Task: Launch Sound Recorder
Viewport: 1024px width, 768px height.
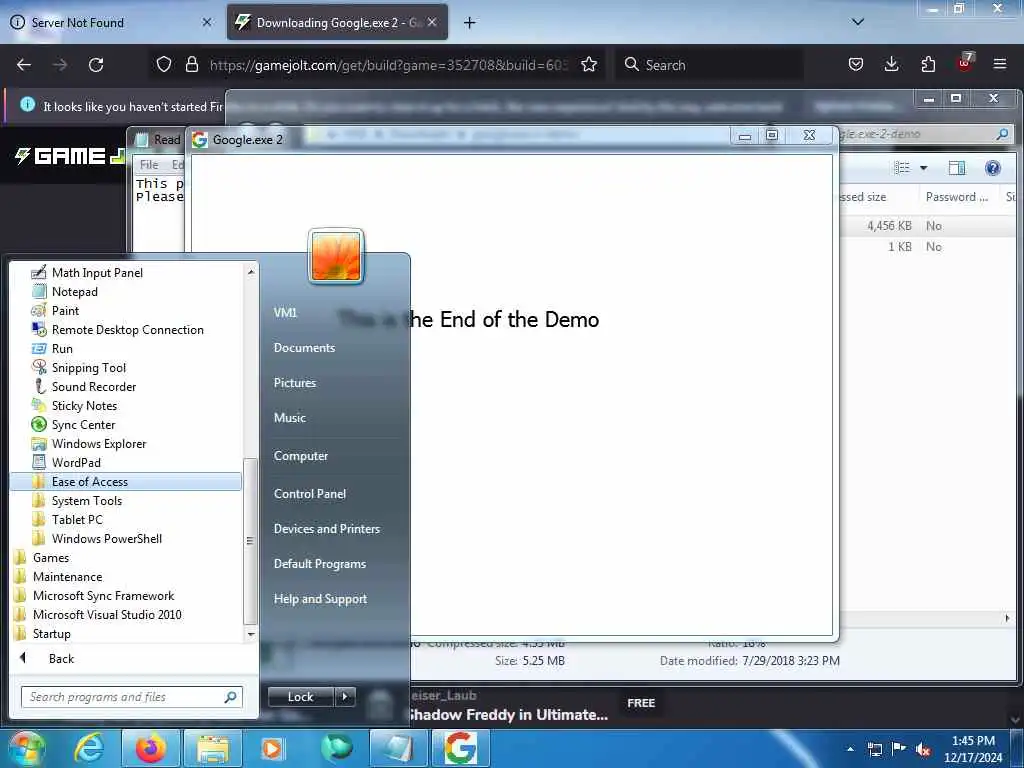Action: coord(93,387)
